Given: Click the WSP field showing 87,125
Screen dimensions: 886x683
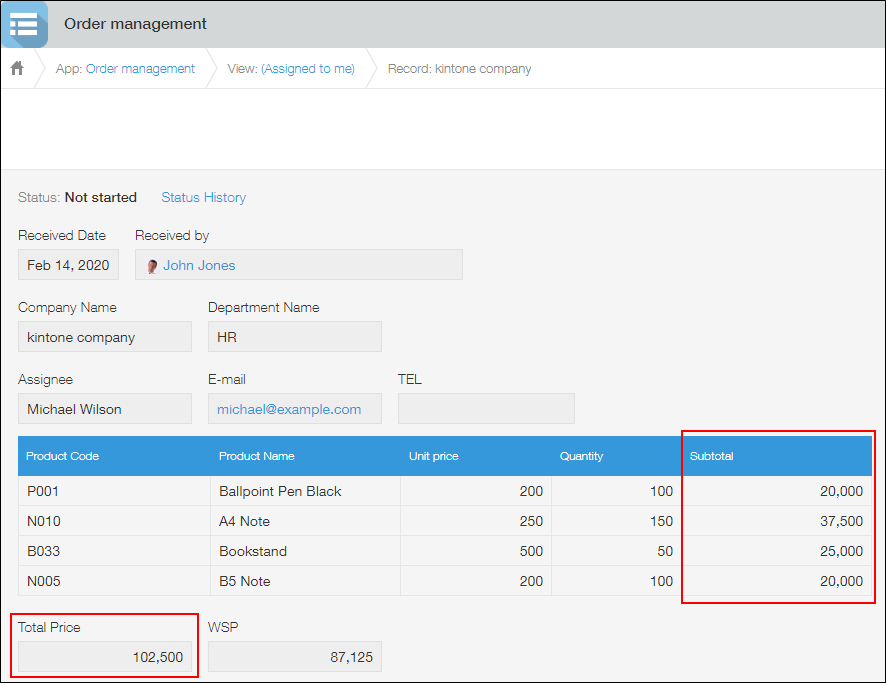Looking at the screenshot, I should [x=294, y=657].
